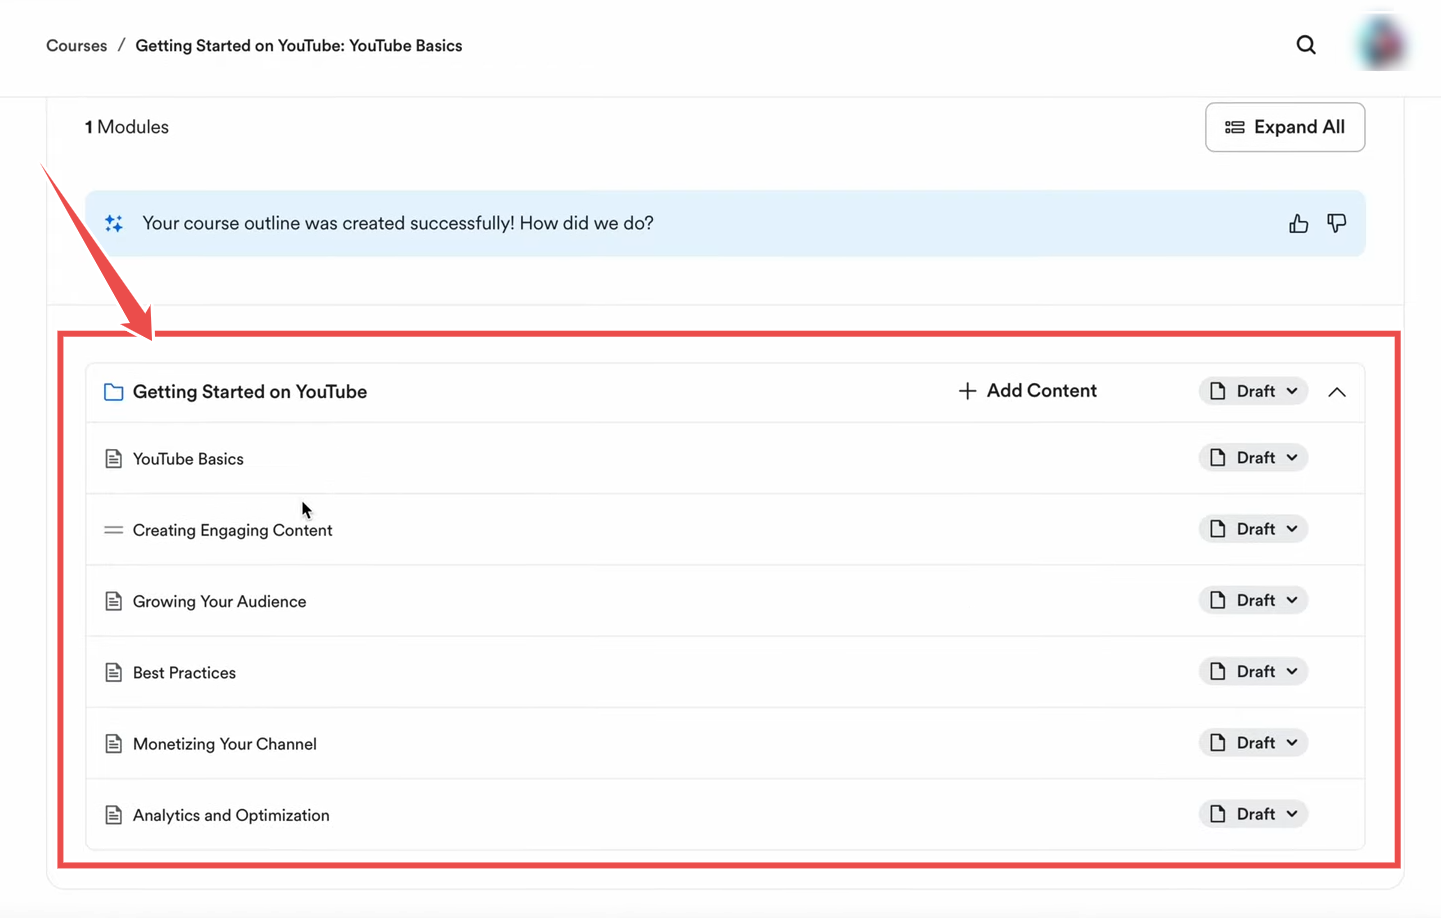Open Draft dropdown for Best Practices
The image size is (1441, 918).
coord(1253,671)
